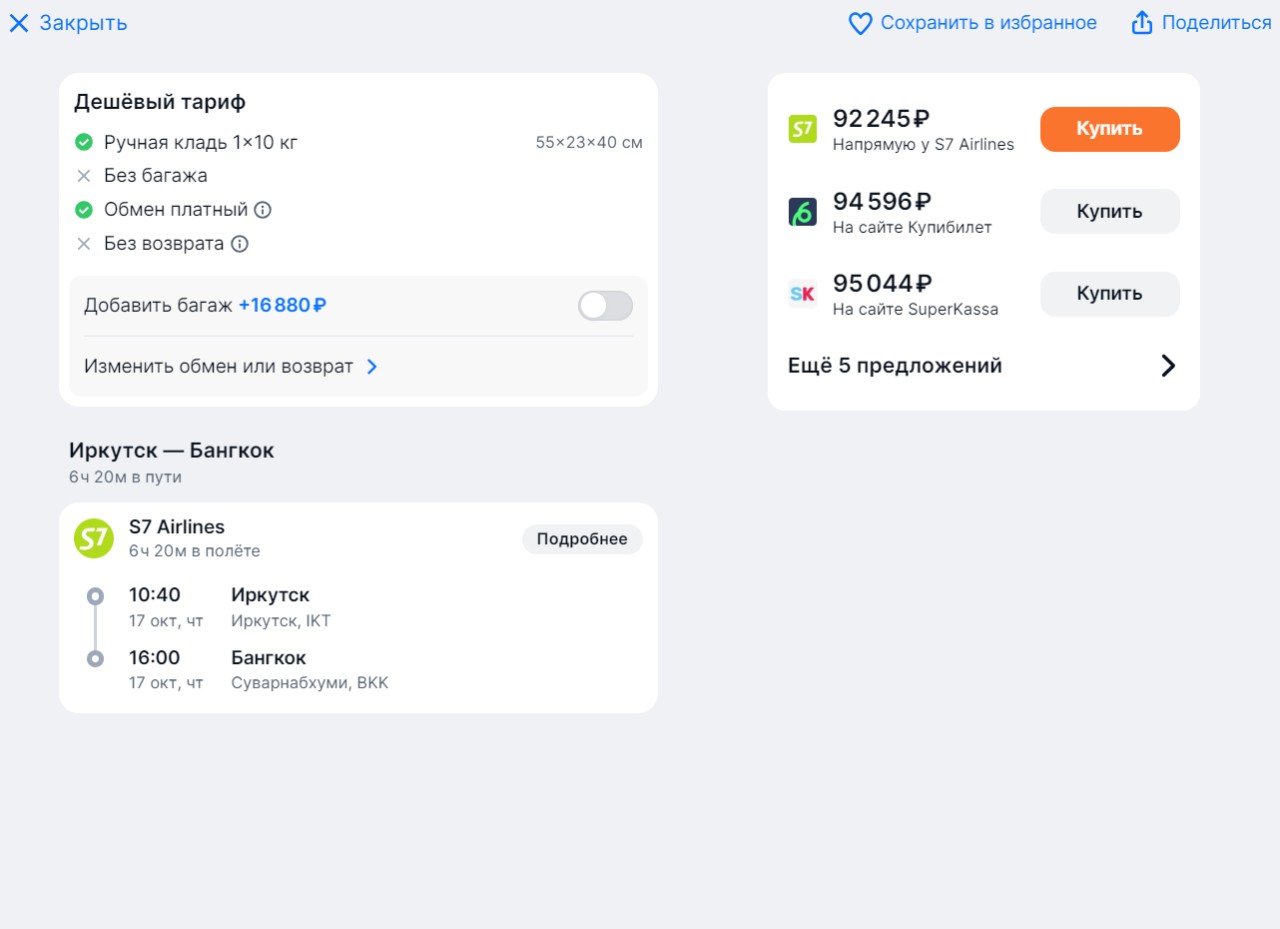Click the Иркутск departure point marker
The width and height of the screenshot is (1280, 929).
(x=95, y=597)
